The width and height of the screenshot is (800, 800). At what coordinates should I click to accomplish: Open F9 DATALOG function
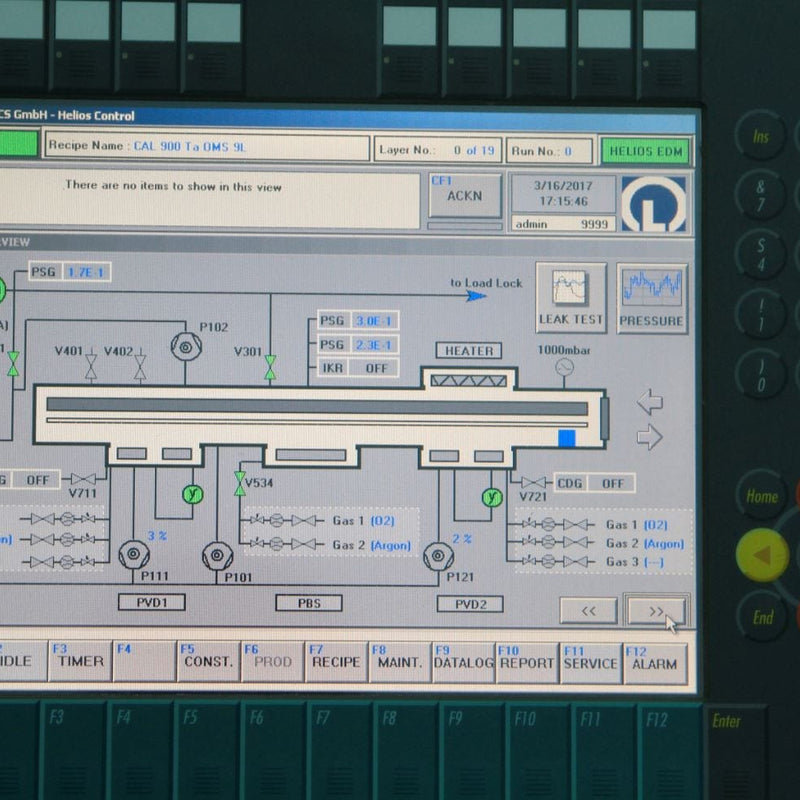463,663
